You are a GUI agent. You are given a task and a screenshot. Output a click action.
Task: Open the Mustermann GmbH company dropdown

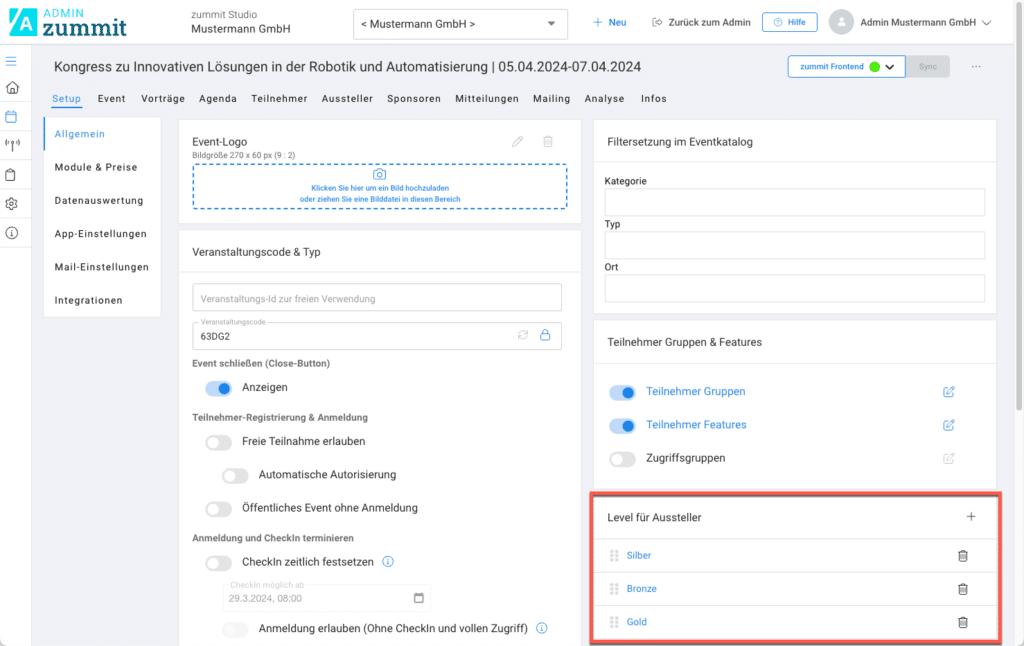[x=460, y=23]
